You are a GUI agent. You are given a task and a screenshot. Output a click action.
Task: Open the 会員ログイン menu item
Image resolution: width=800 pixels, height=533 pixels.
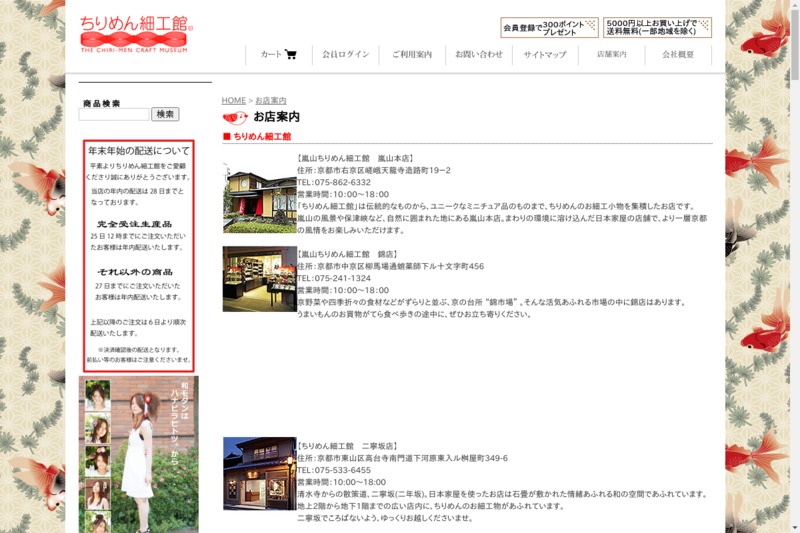[345, 55]
